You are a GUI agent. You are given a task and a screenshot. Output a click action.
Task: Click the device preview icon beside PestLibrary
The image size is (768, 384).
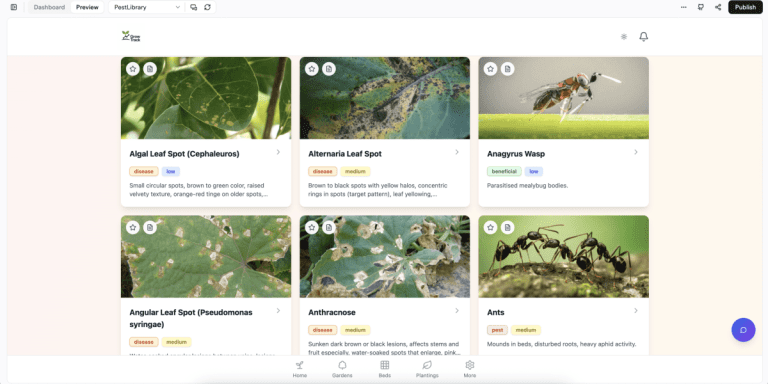(193, 7)
